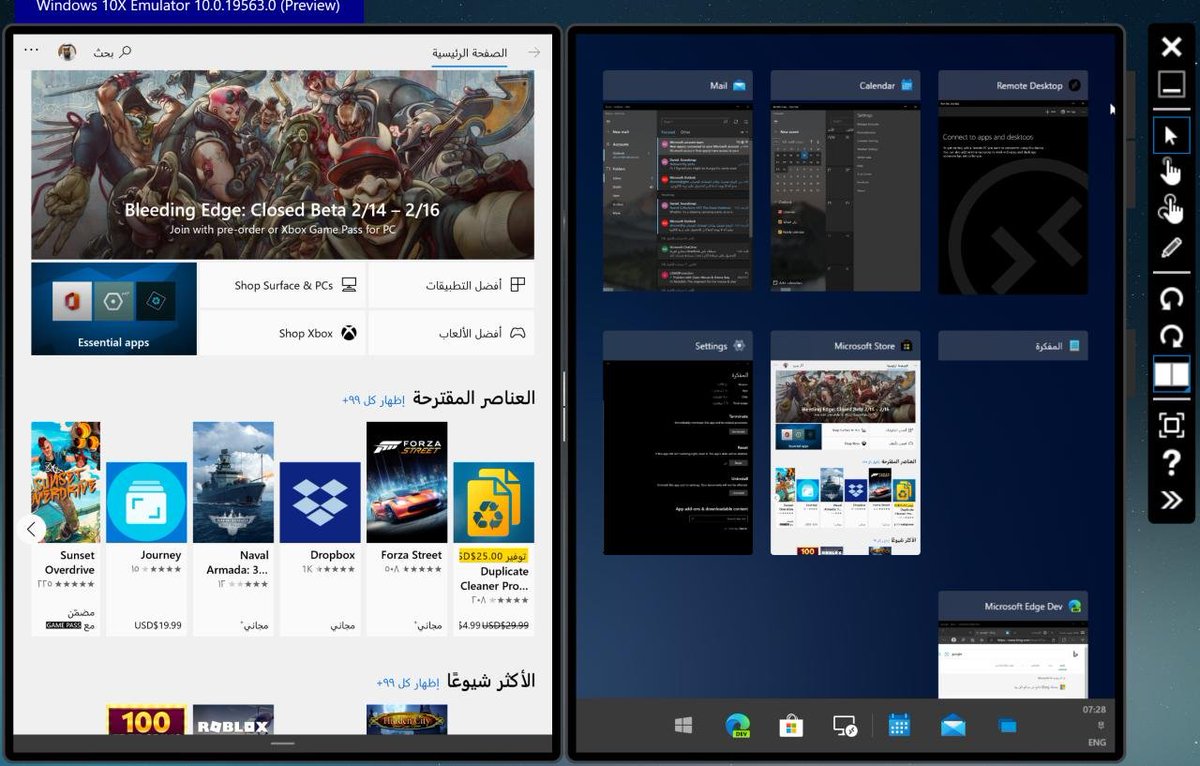Click the task view icon on taskbar
This screenshot has width=1200, height=766.
pos(1006,726)
